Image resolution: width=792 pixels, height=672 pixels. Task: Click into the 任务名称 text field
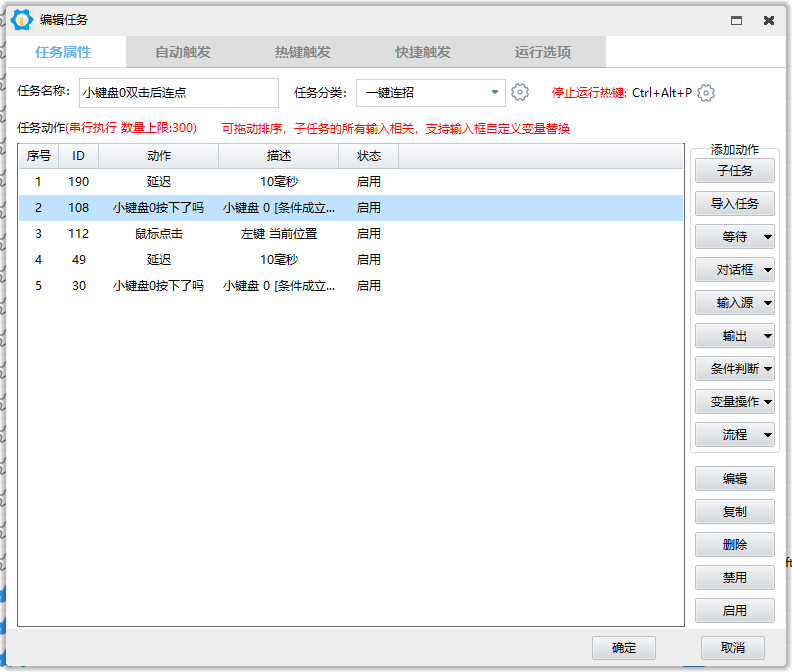pyautogui.click(x=178, y=93)
